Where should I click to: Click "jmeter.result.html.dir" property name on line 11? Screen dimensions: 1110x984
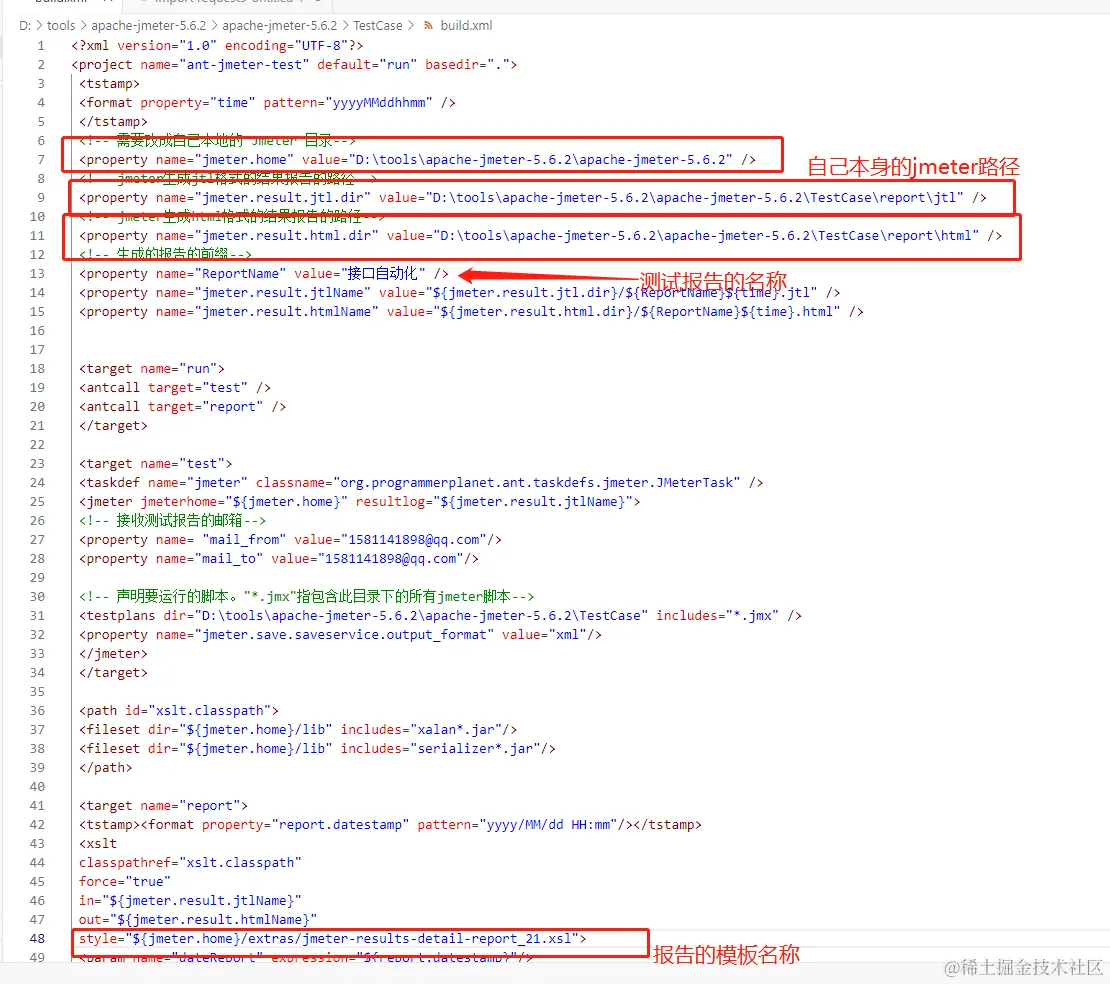pos(287,236)
